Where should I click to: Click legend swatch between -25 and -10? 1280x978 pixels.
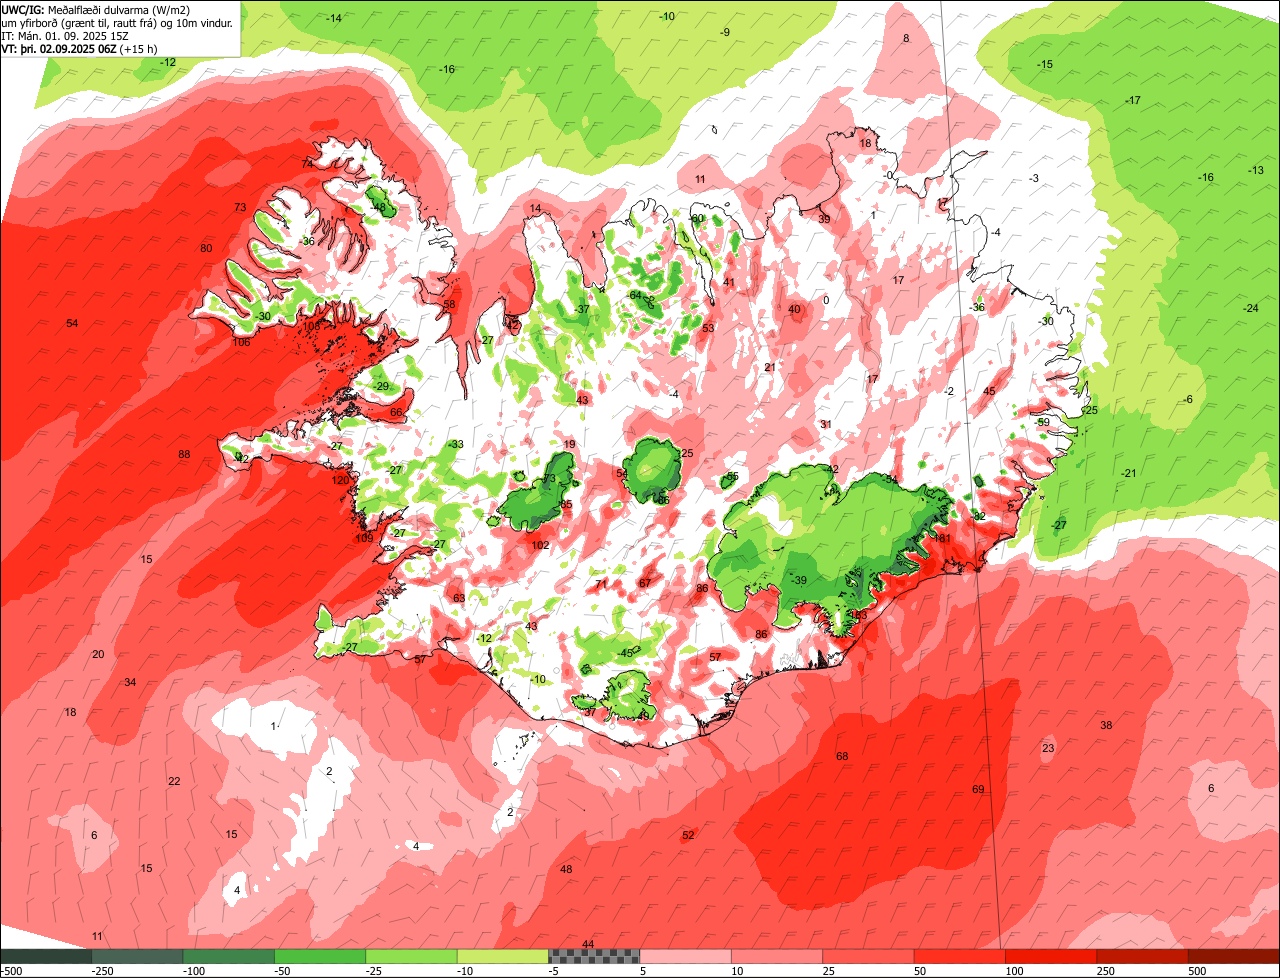(x=411, y=956)
